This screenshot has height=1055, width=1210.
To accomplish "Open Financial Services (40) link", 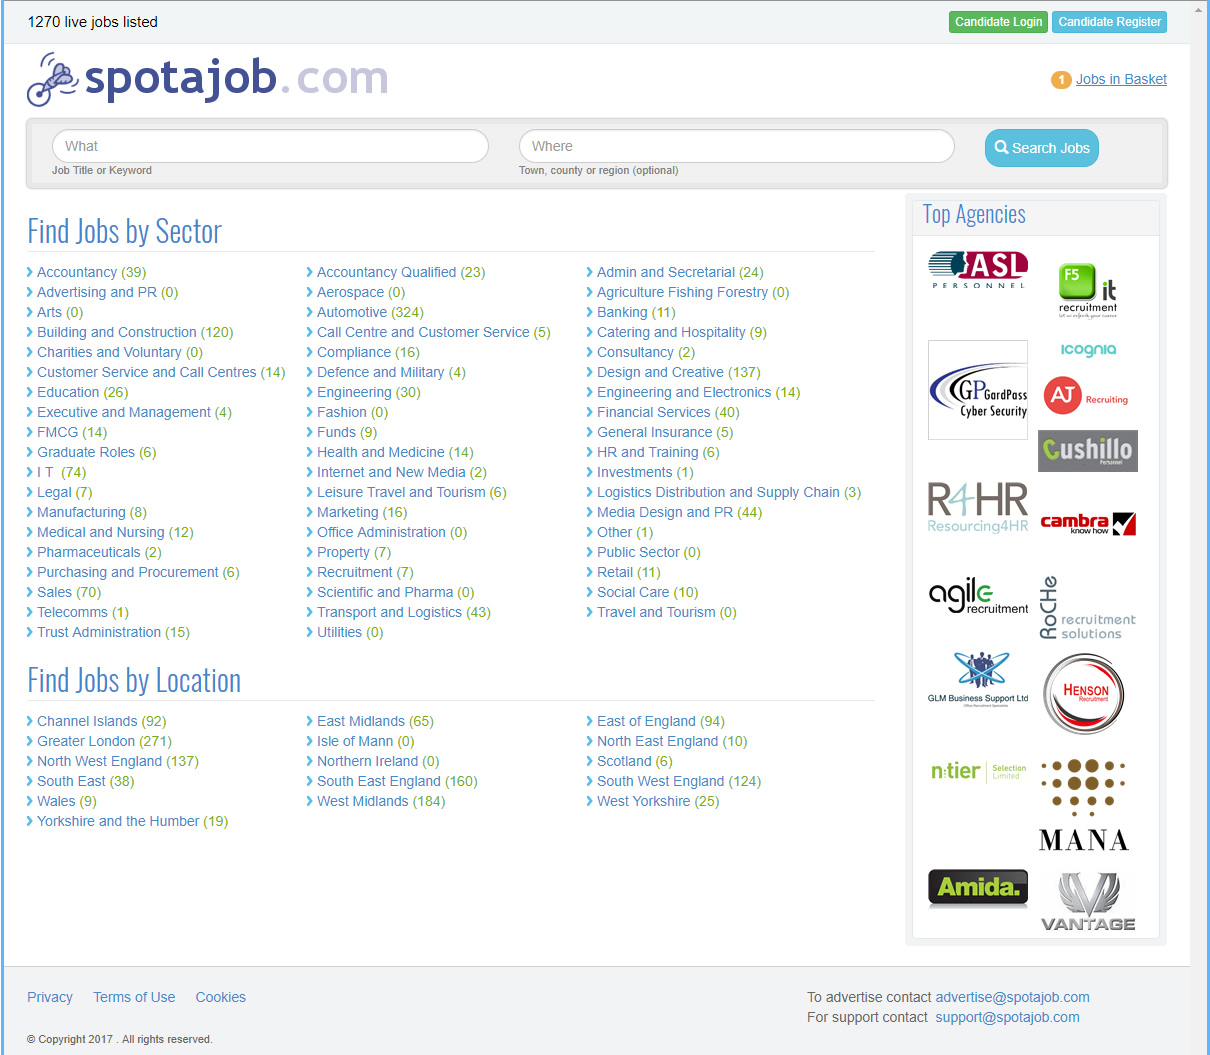I will [668, 412].
